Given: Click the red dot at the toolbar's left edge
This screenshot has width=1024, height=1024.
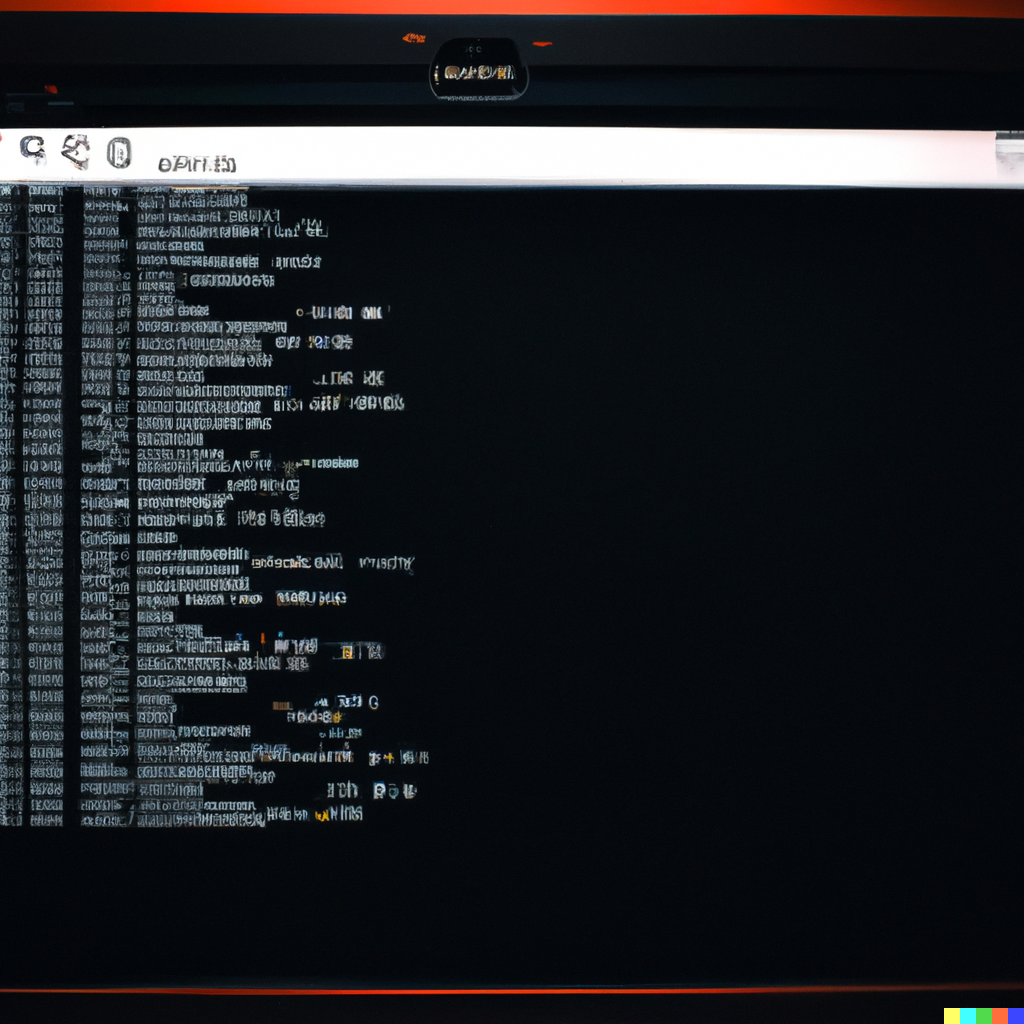Looking at the screenshot, I should tap(2, 140).
